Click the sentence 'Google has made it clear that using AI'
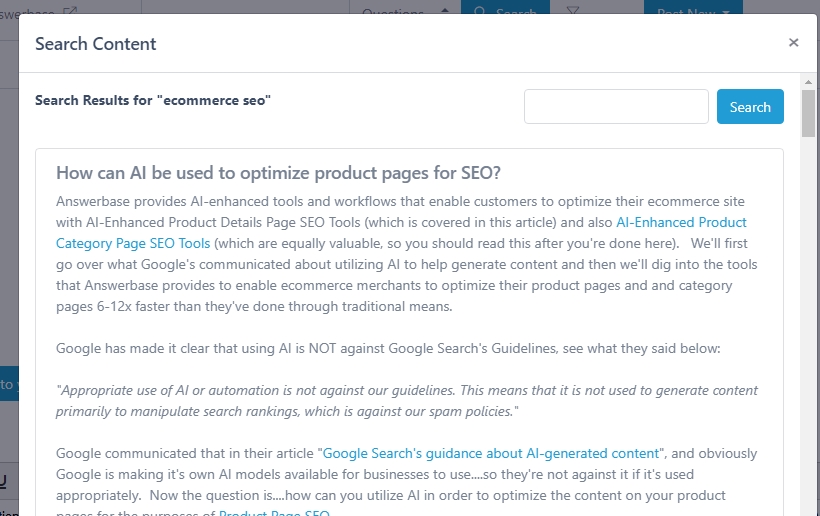820x516 pixels. [388, 349]
